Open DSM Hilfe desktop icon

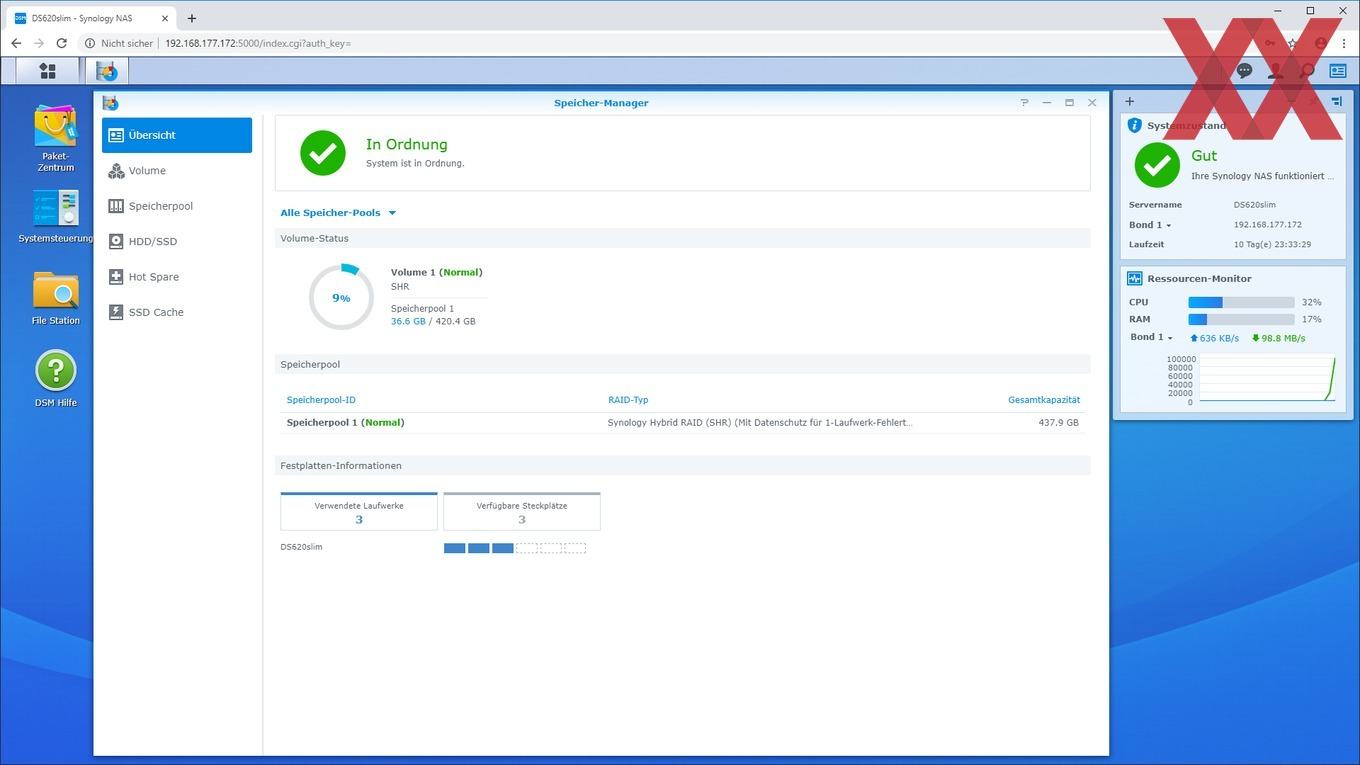pos(56,378)
